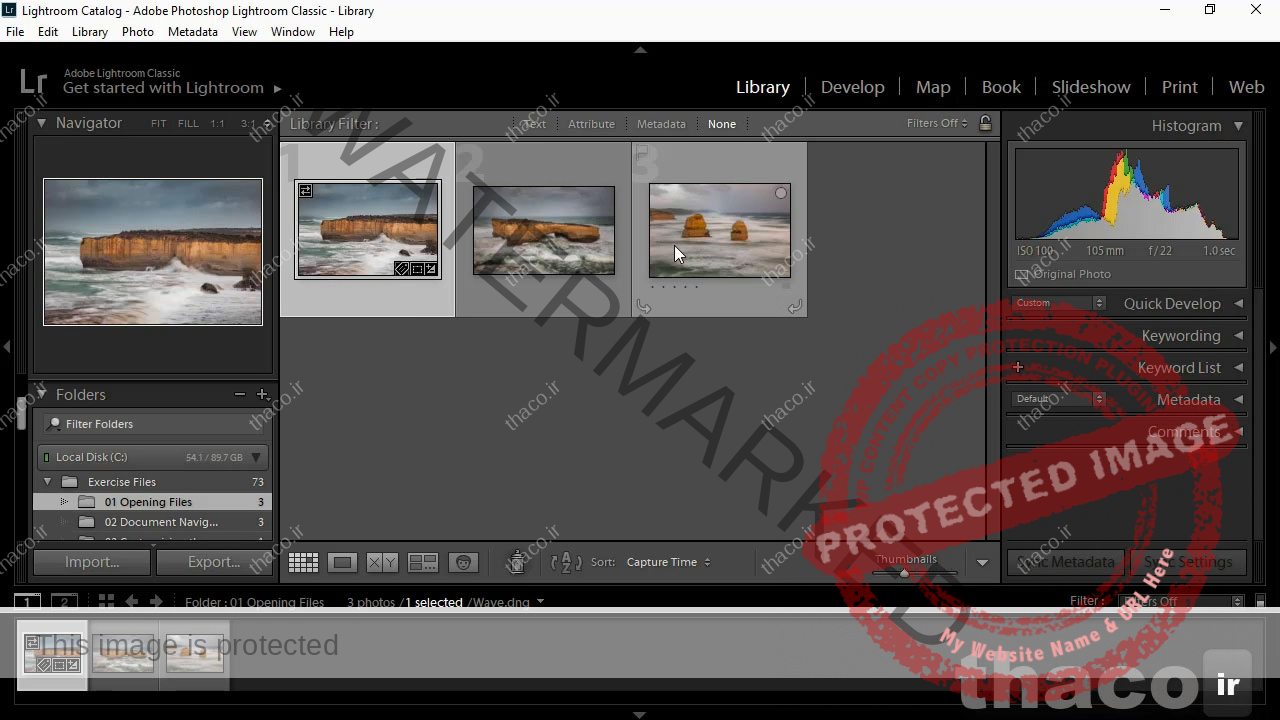This screenshot has height=720, width=1280.
Task: Open the Metadata menu
Action: (x=193, y=32)
